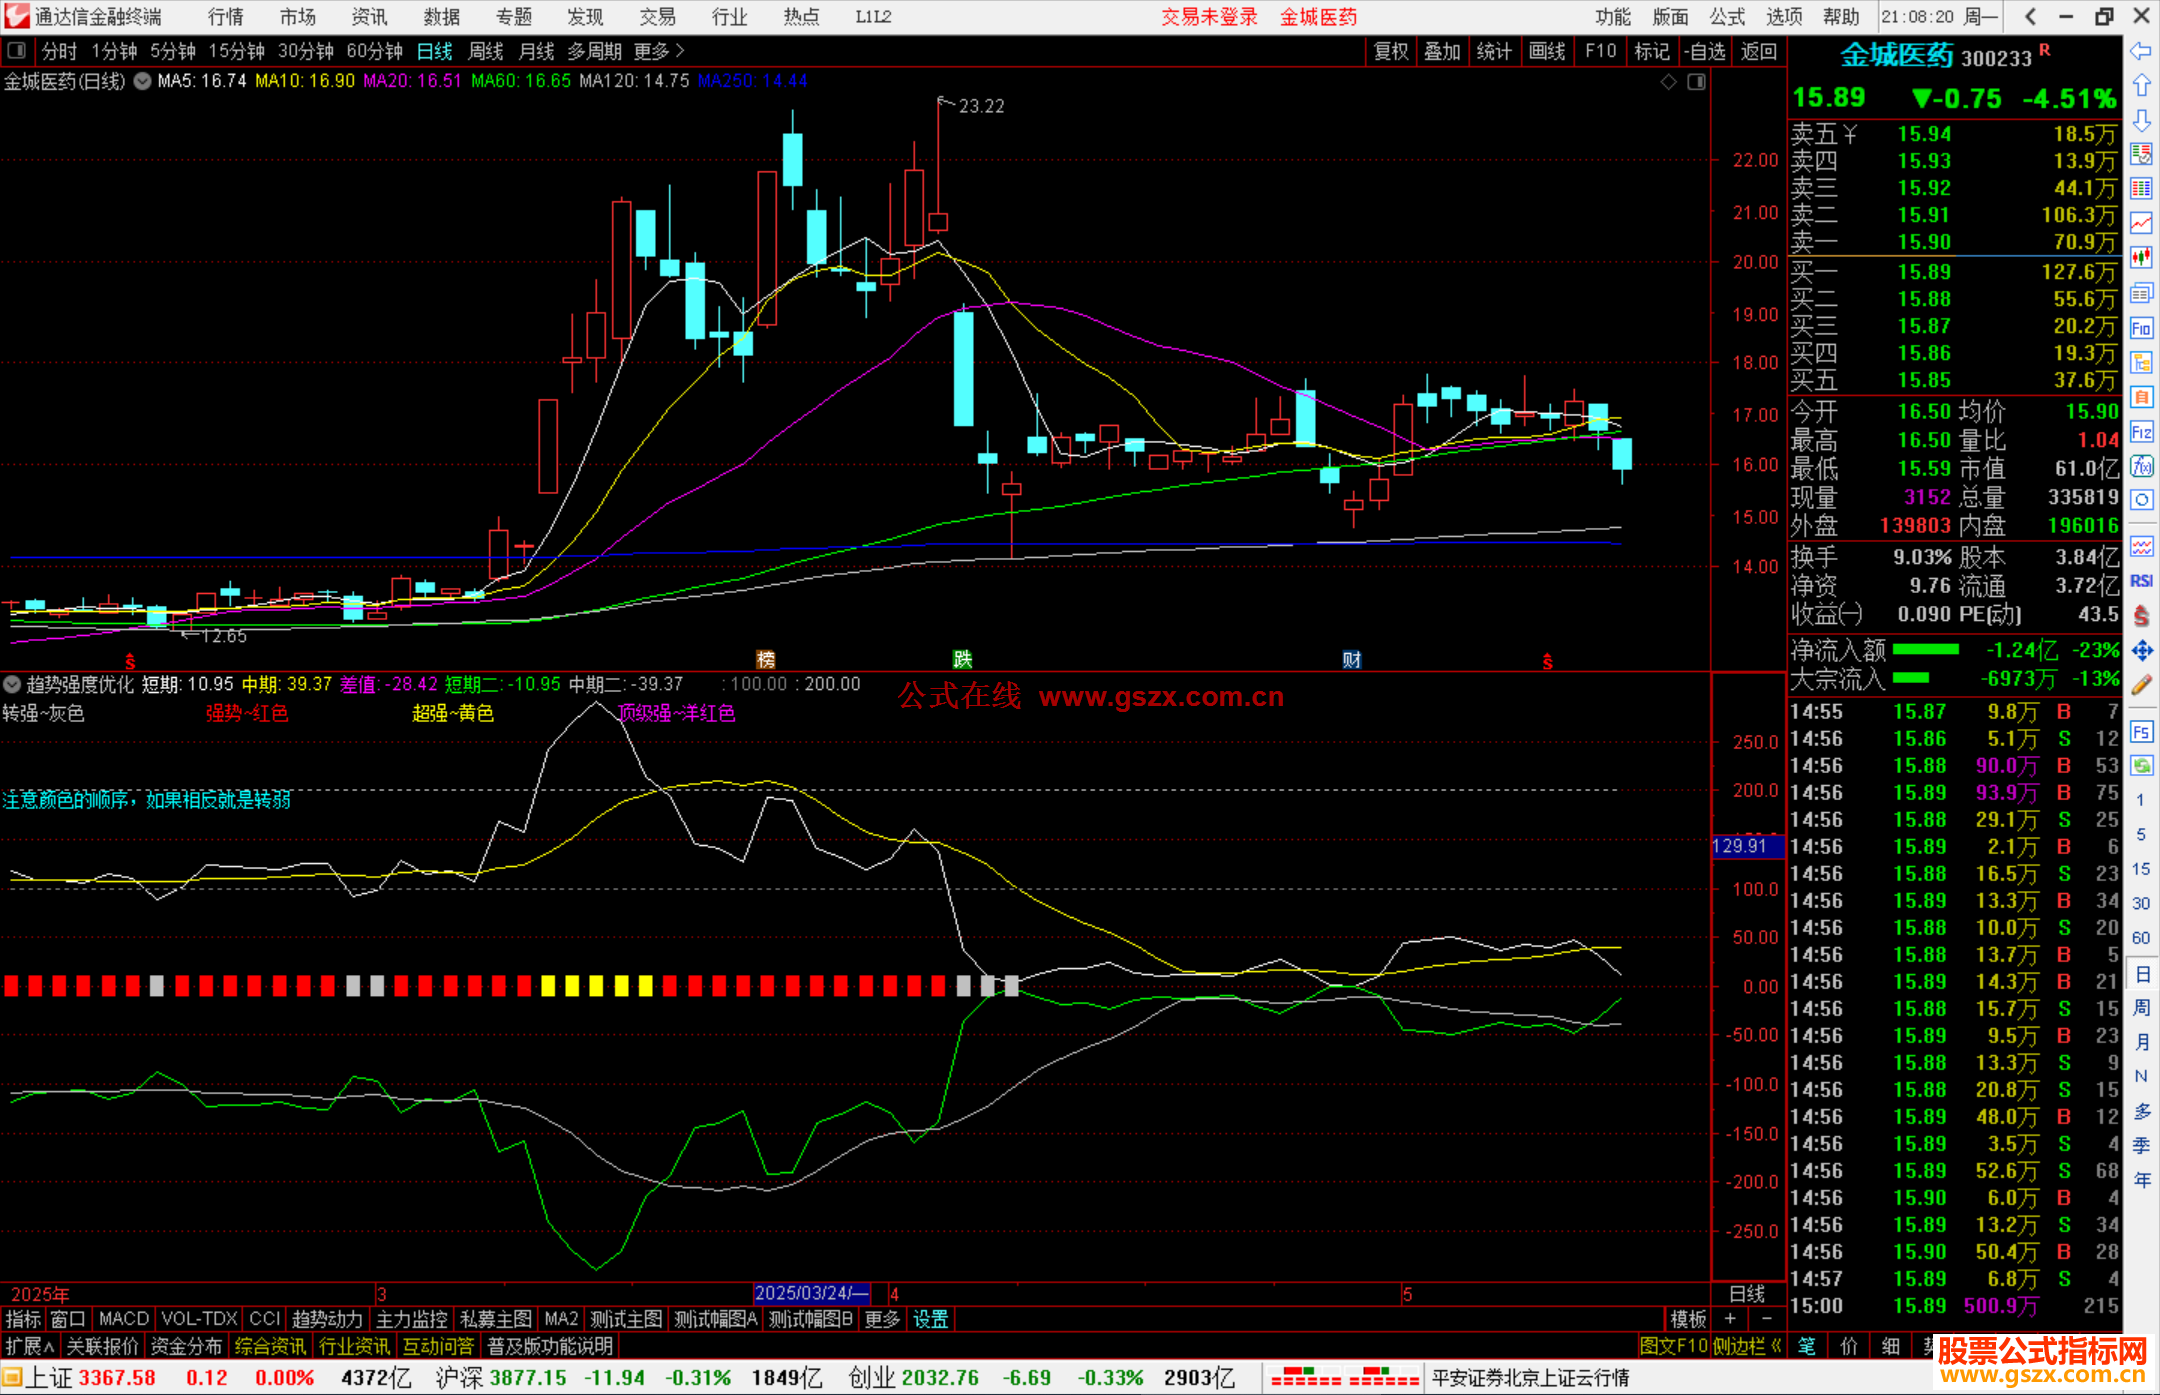
Task: Switch to 1分钟 period
Action: coord(114,51)
